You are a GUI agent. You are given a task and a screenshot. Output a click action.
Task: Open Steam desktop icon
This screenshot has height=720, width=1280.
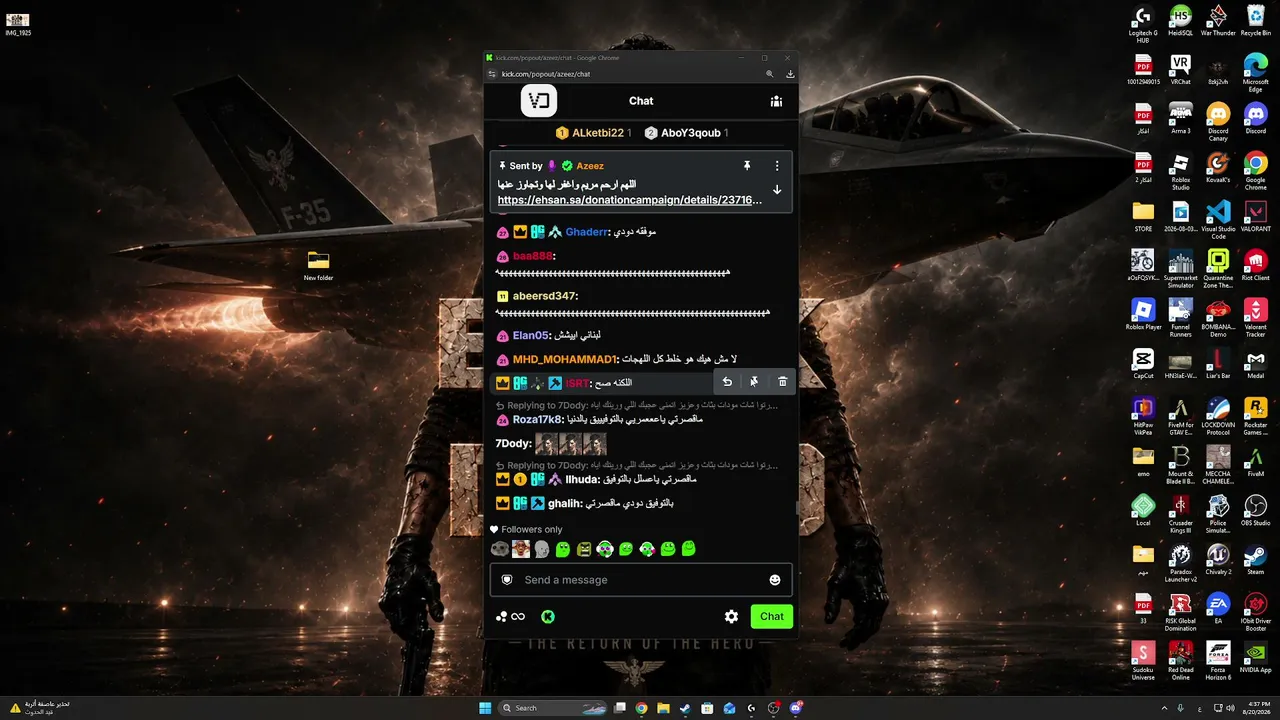[x=1256, y=559]
